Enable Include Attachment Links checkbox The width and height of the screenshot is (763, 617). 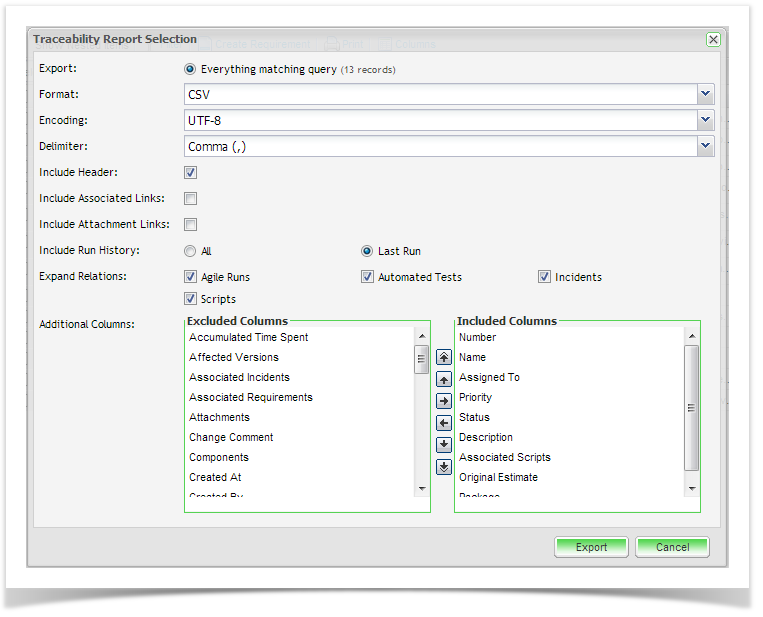coord(191,225)
